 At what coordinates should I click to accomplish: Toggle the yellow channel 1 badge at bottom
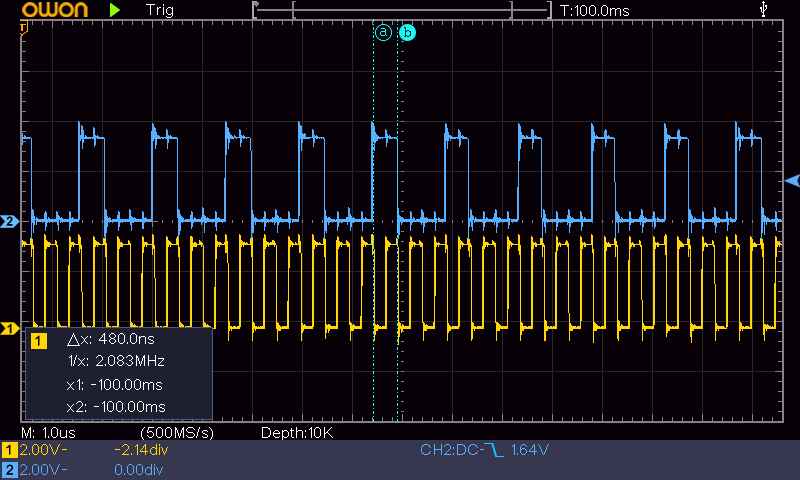[10, 451]
